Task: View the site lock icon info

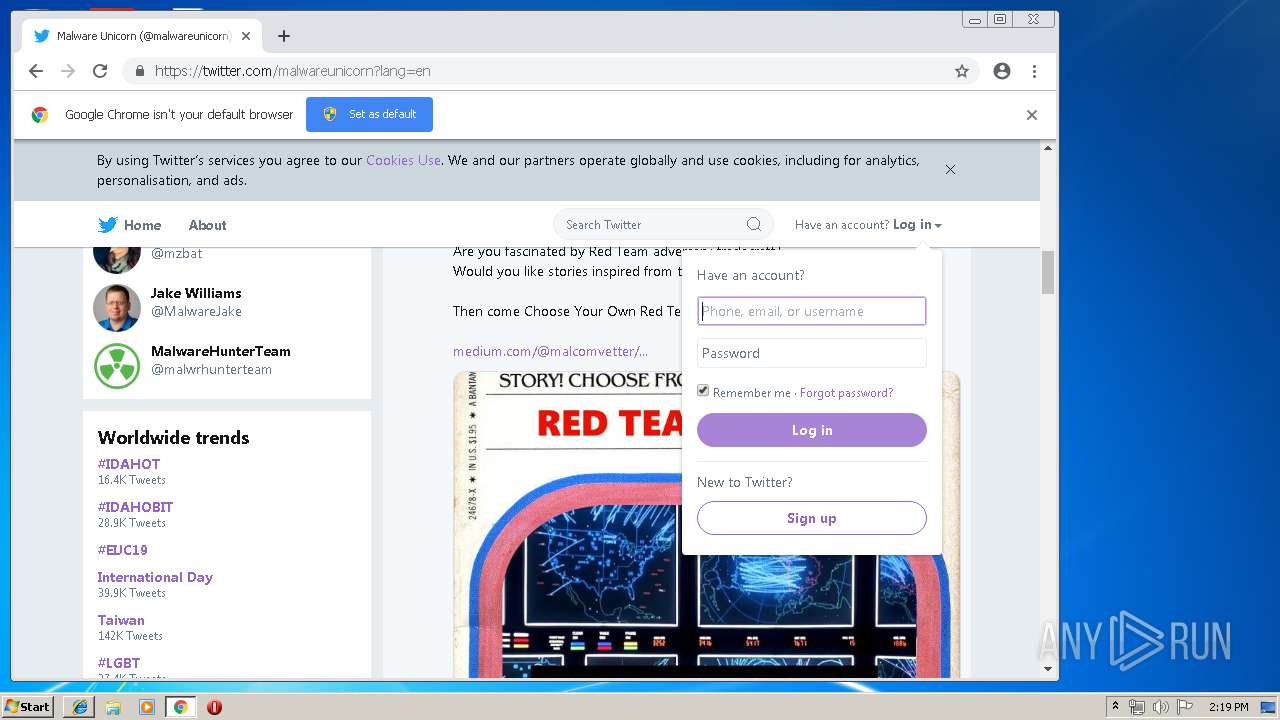Action: tap(139, 71)
